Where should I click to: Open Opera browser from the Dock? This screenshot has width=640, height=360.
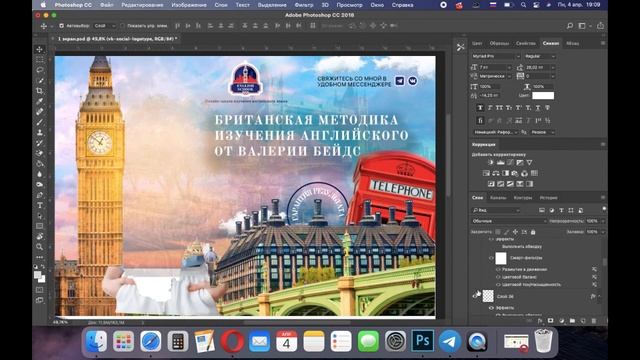[232, 341]
